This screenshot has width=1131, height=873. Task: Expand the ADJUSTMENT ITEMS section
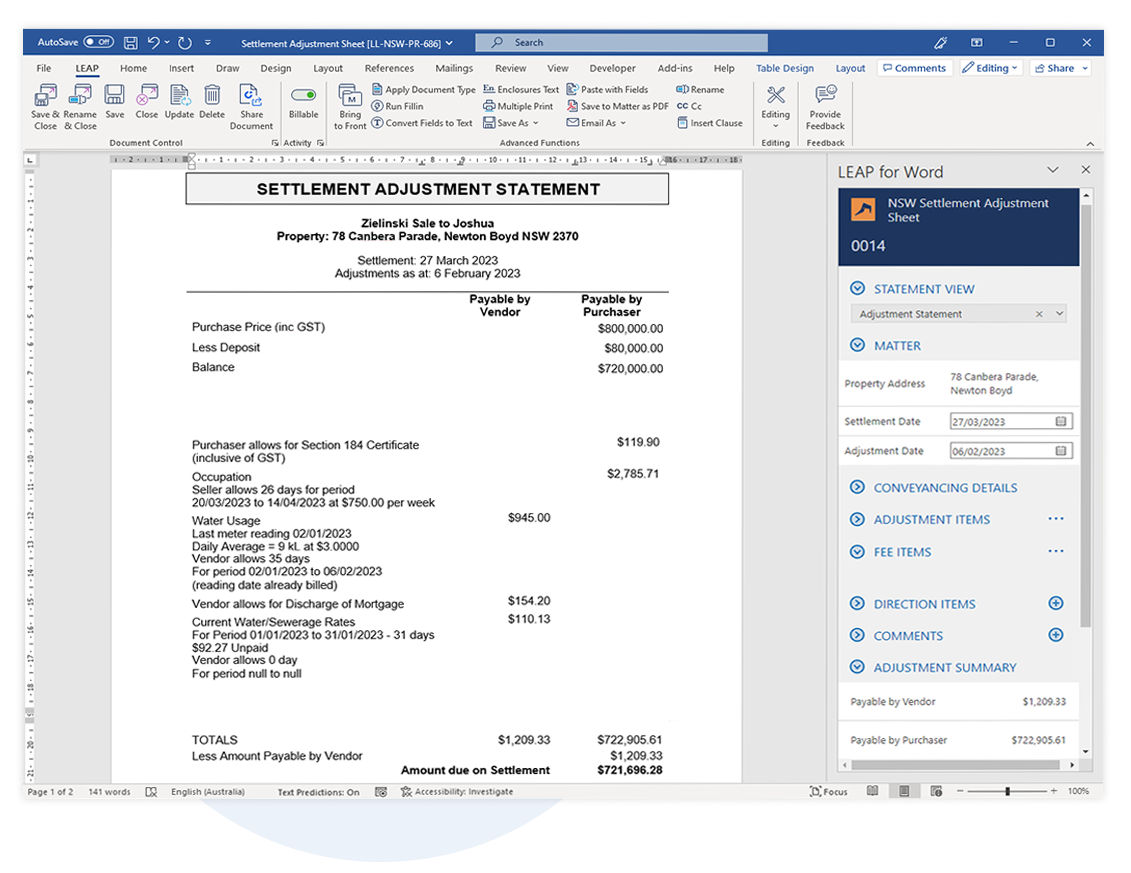point(857,519)
